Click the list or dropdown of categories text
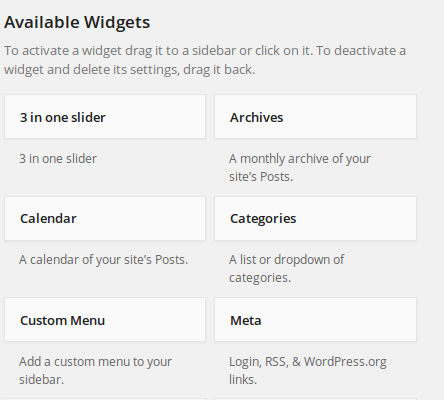 (287, 269)
